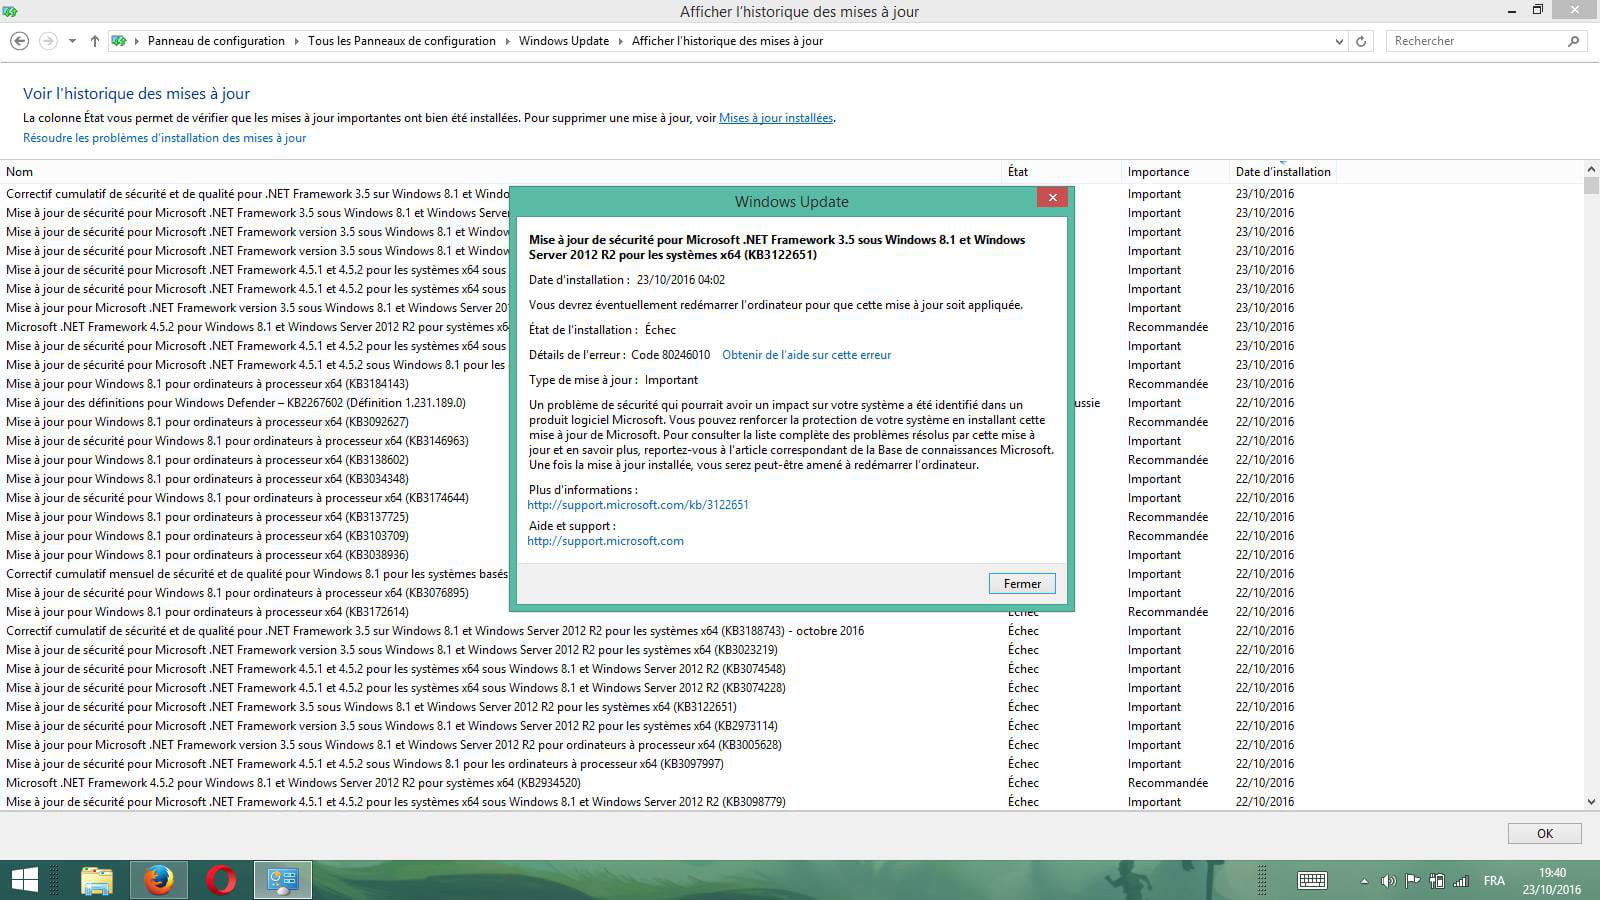Select the KB3098779 .NET Framework row
Image resolution: width=1600 pixels, height=900 pixels.
[670, 802]
